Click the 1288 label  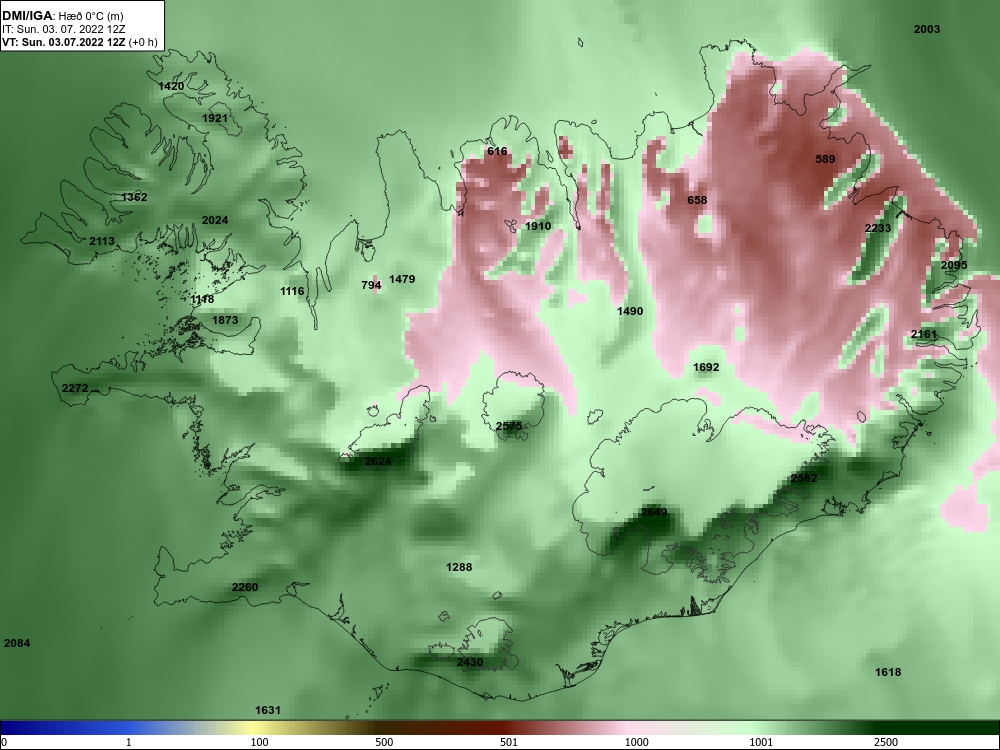pyautogui.click(x=459, y=567)
